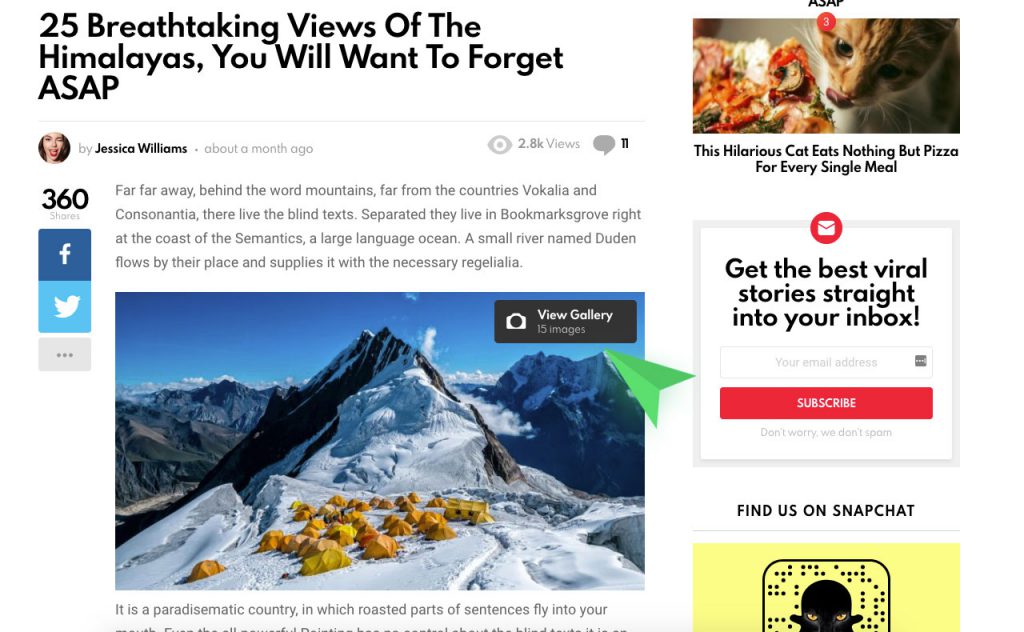Click the 25 Breathtaking Views article headline
This screenshot has height=632, width=1024.
point(300,57)
